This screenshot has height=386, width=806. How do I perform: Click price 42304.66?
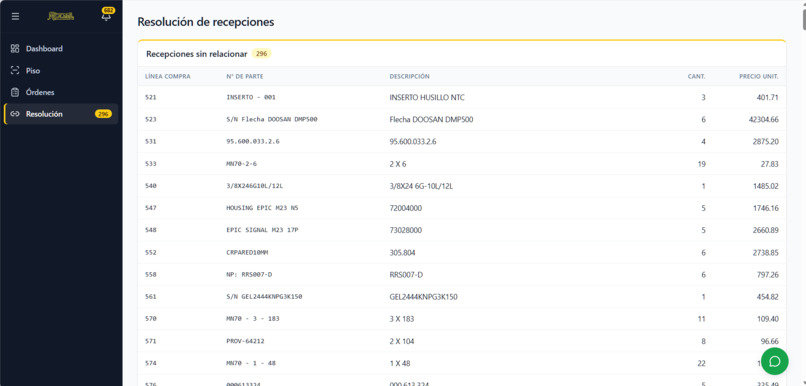(764, 119)
